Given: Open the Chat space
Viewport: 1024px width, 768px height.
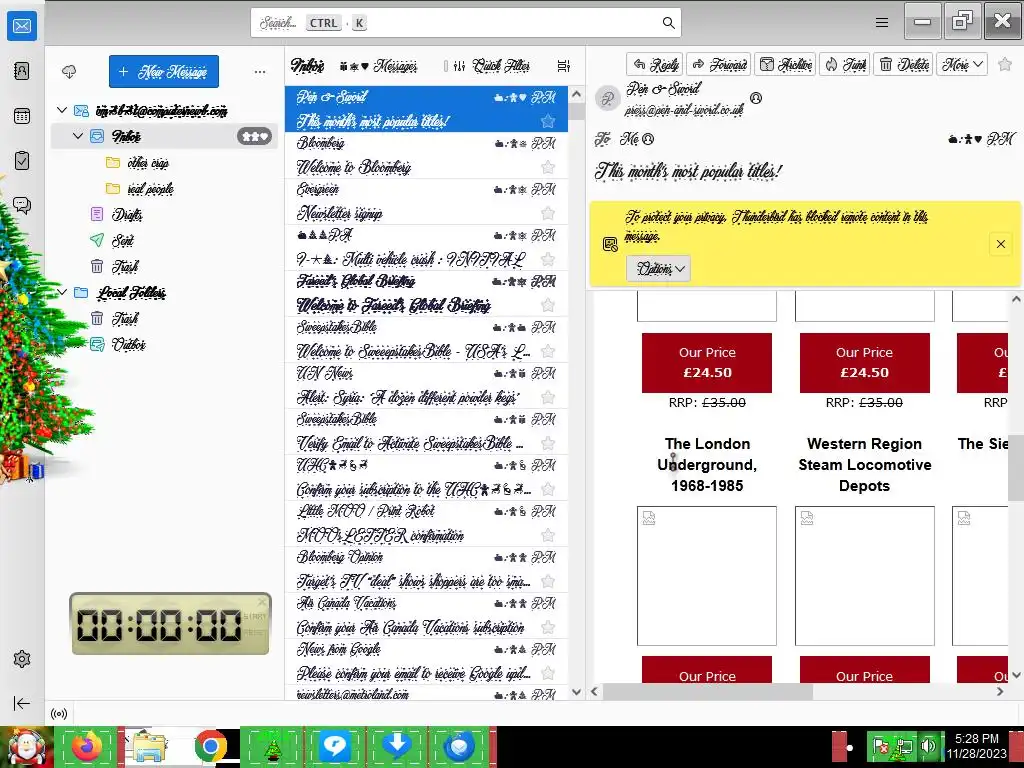Looking at the screenshot, I should (x=22, y=206).
